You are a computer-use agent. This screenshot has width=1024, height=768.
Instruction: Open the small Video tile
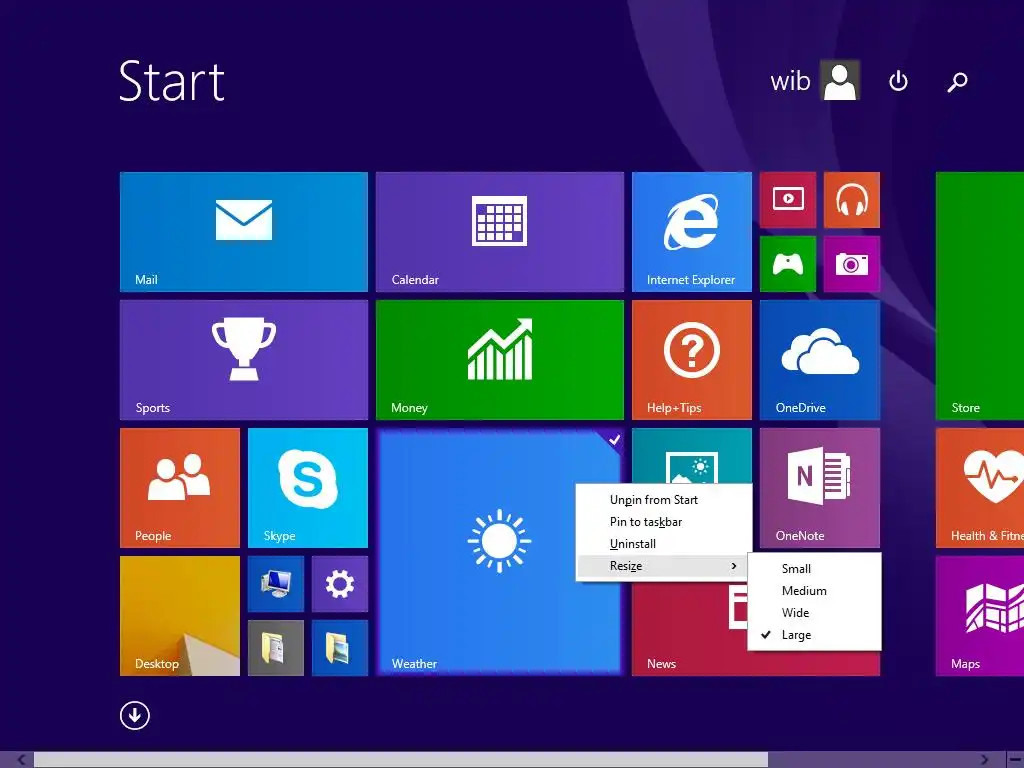pos(788,200)
